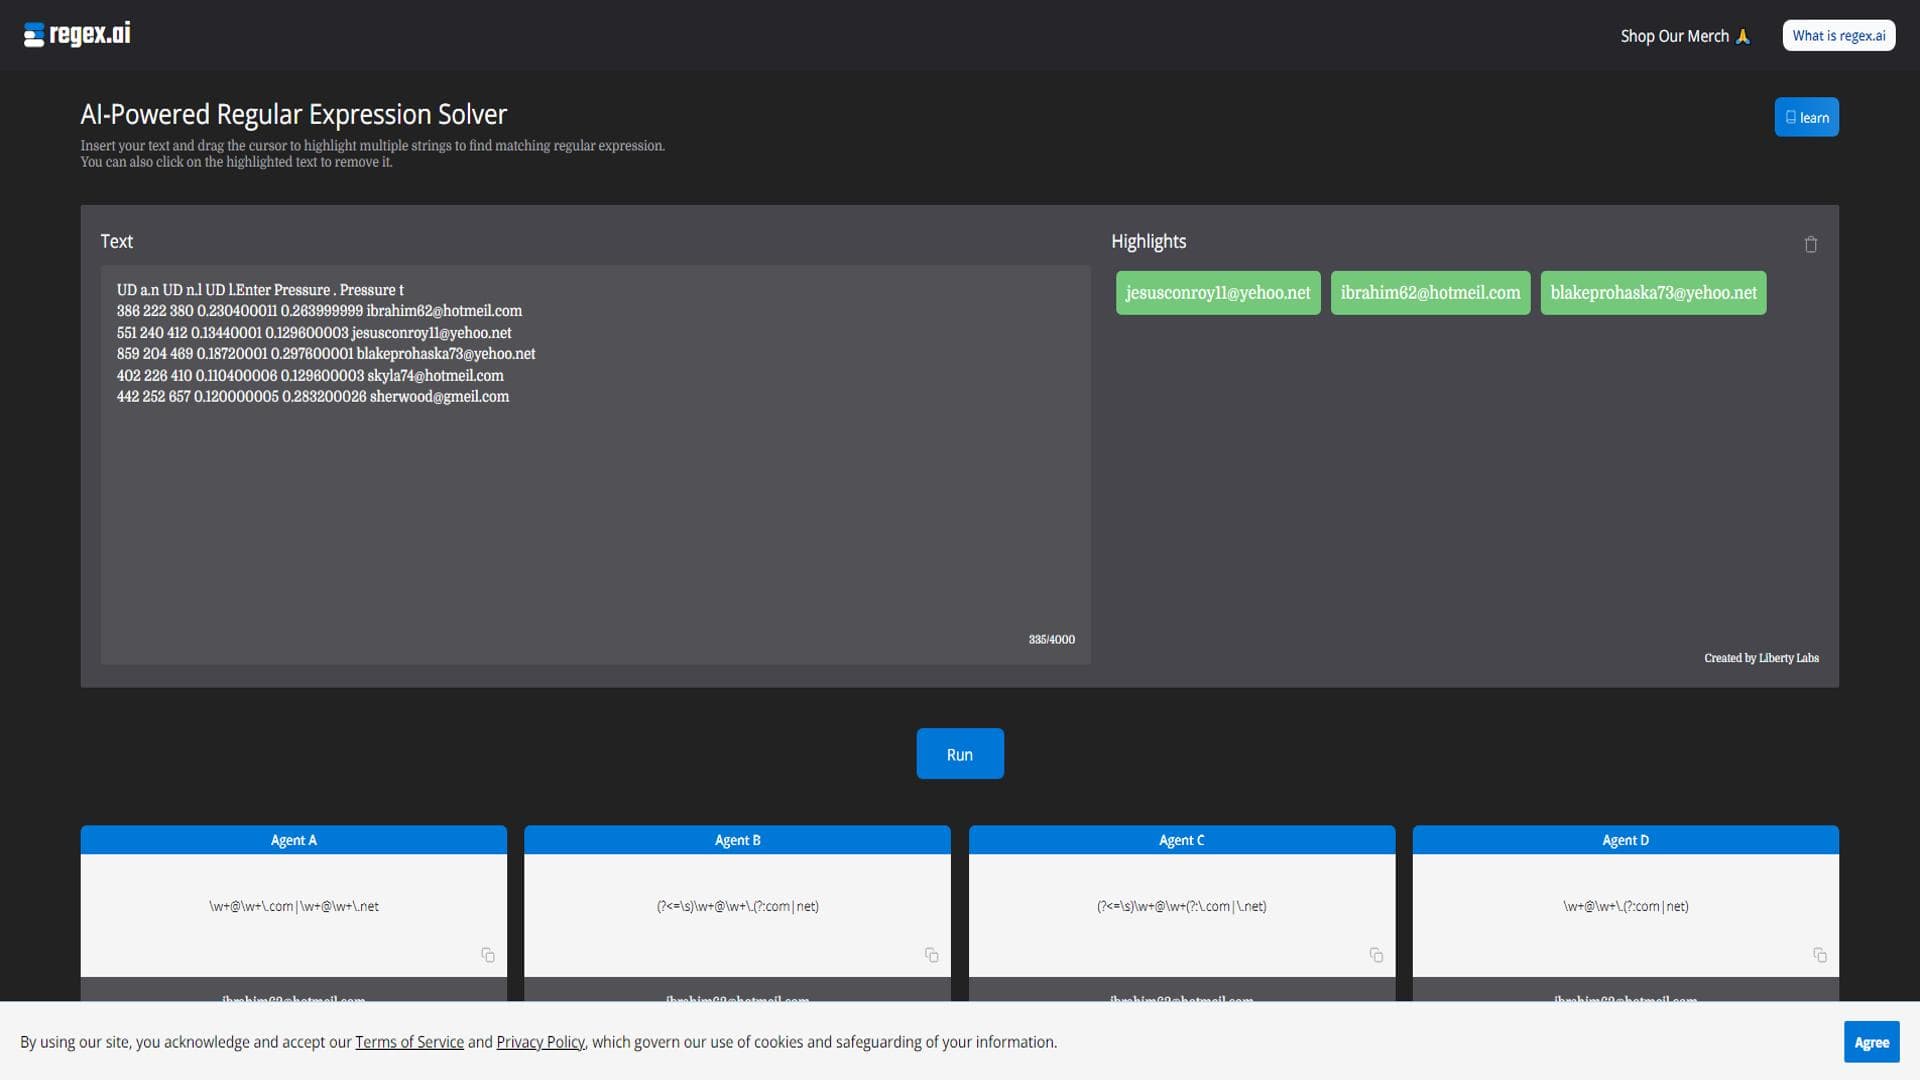Click the regex.ai logo
Screen dimensions: 1920x1080
tap(76, 33)
